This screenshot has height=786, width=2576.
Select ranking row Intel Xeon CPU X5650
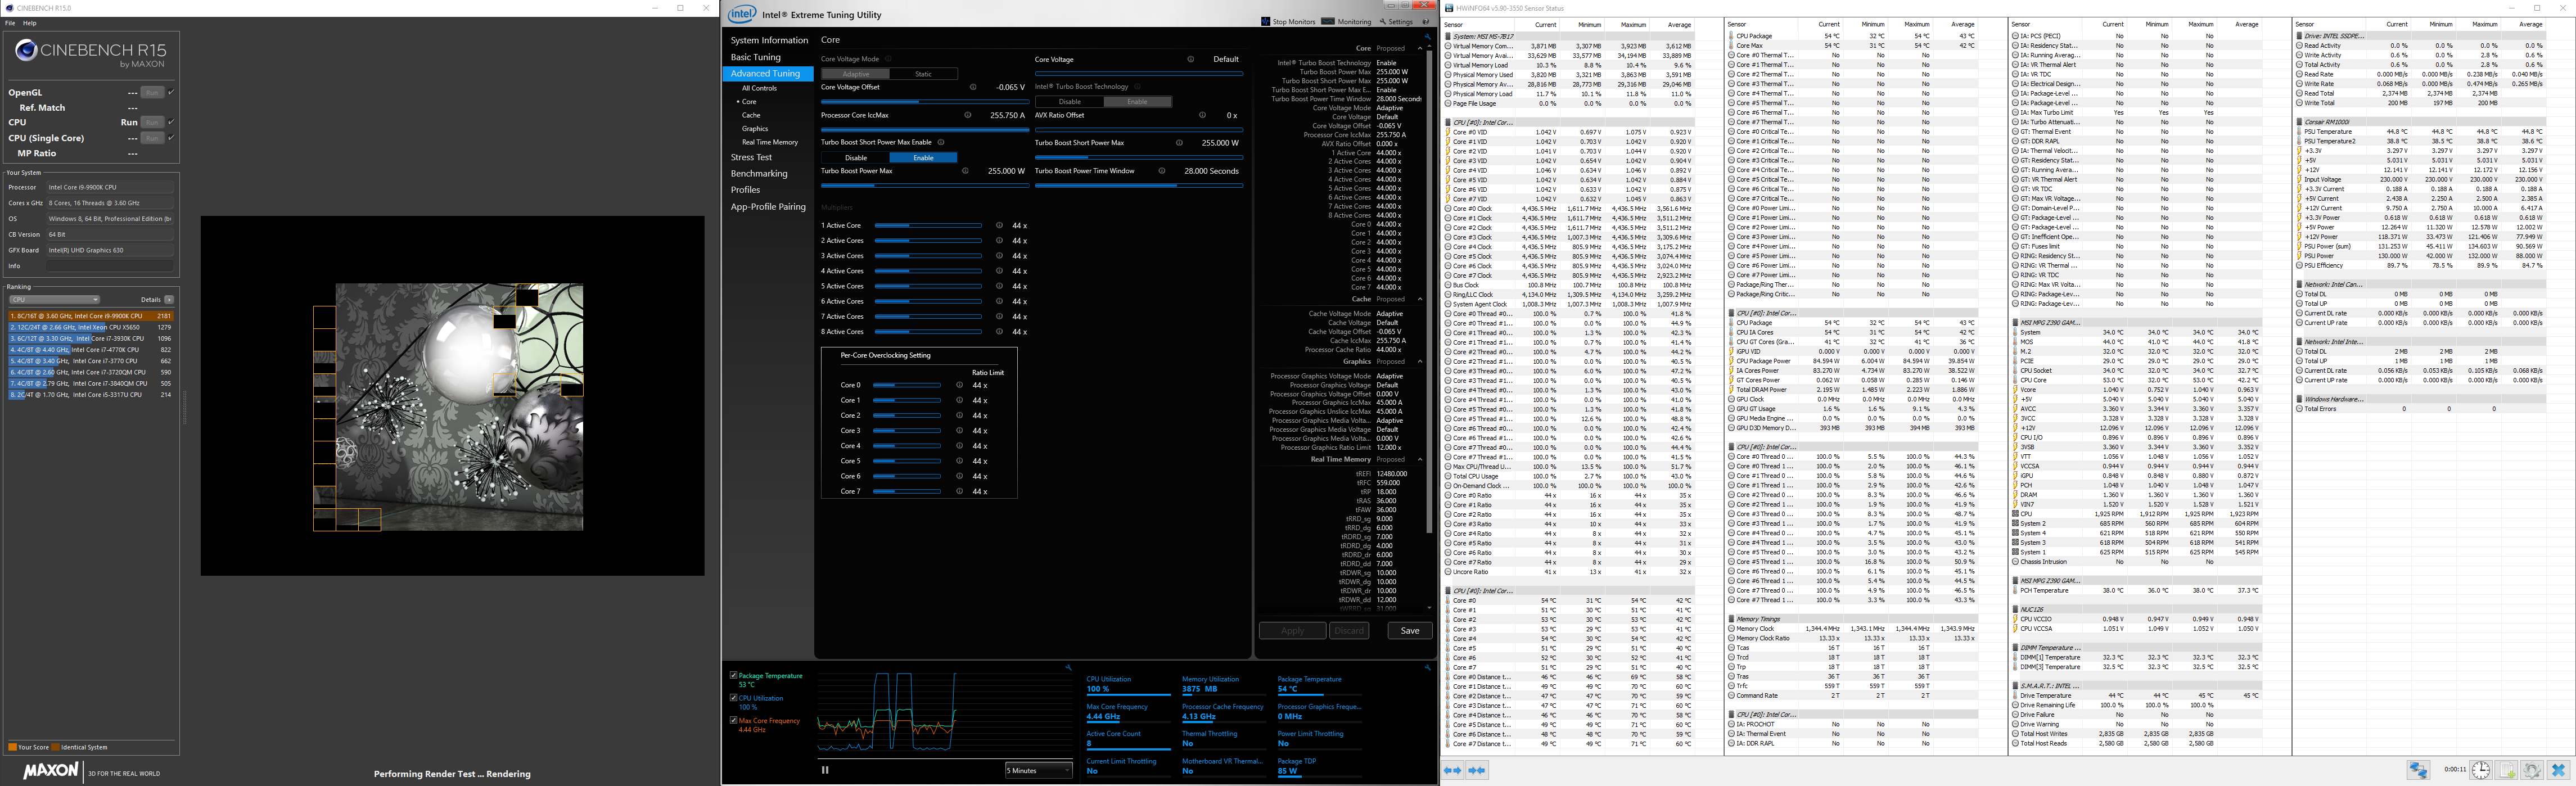pos(90,327)
